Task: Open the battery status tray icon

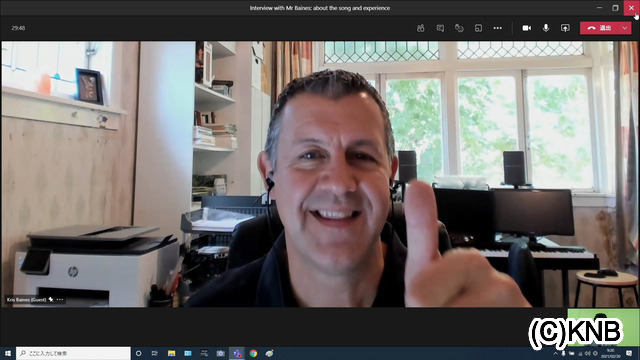Action: click(x=571, y=353)
